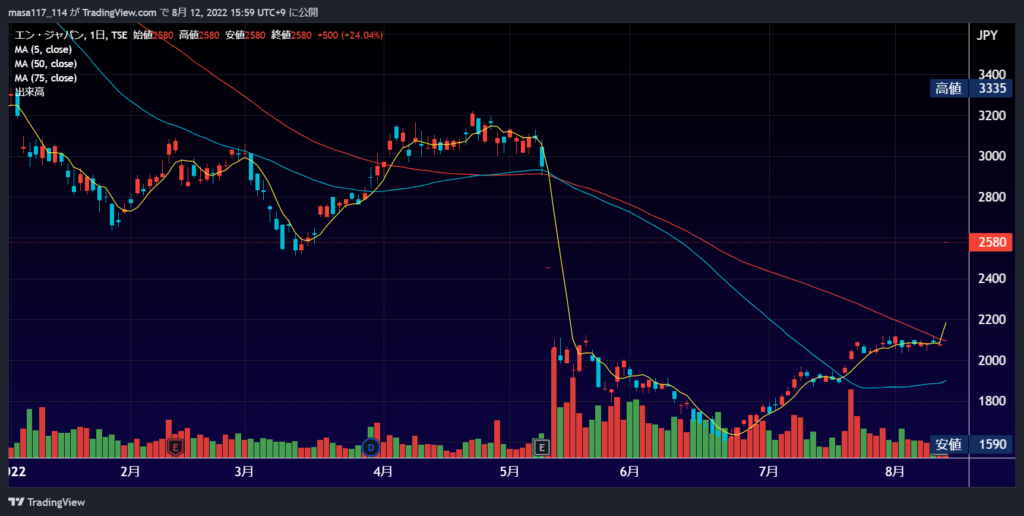Select the 出来高 volume indicator label
The image size is (1024, 516).
[29, 92]
